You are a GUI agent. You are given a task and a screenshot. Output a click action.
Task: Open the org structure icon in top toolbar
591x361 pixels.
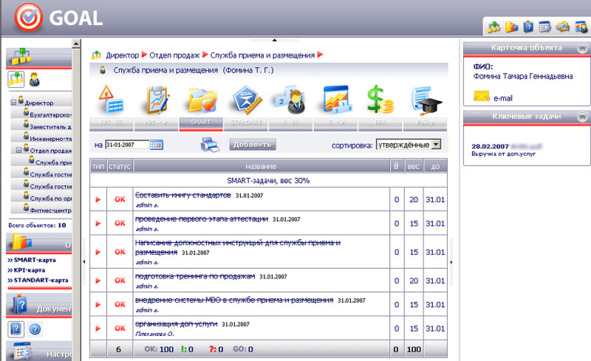pyautogui.click(x=494, y=27)
